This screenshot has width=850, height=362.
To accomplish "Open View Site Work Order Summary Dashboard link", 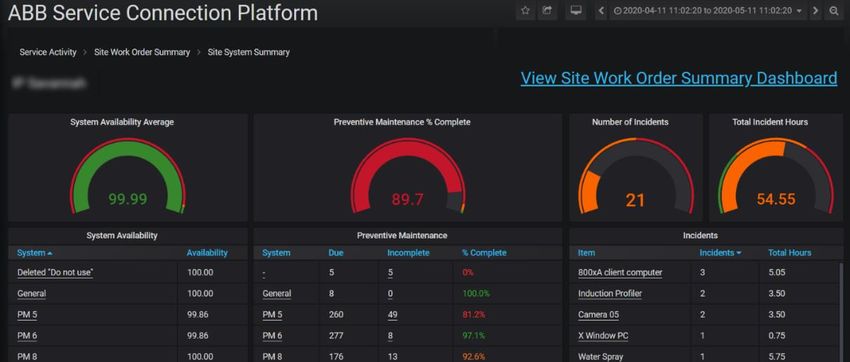I will click(x=679, y=78).
